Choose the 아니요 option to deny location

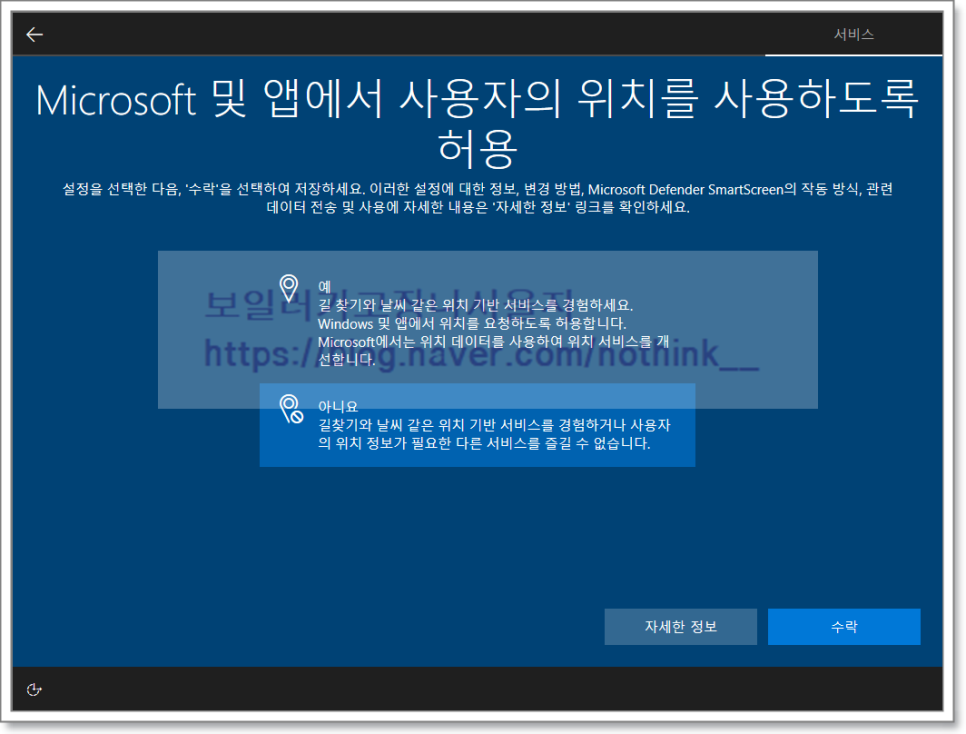point(477,425)
